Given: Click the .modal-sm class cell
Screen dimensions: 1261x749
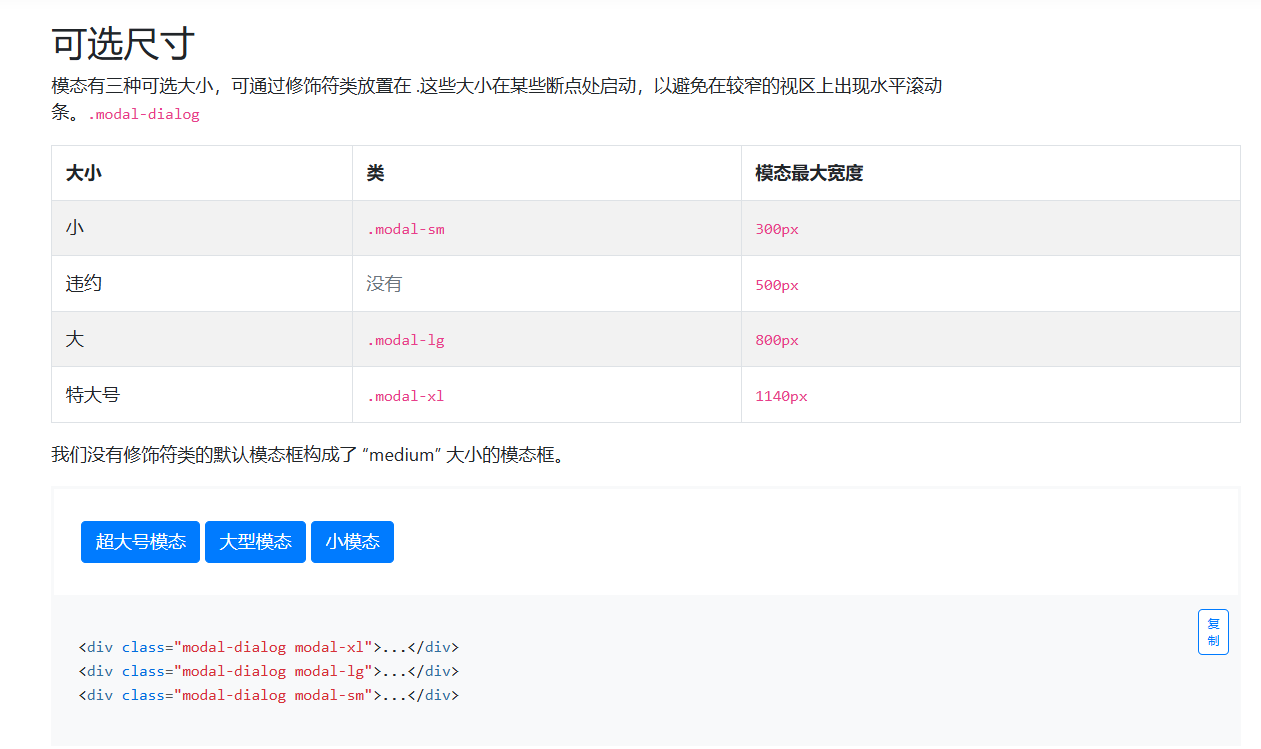Looking at the screenshot, I should (x=405, y=229).
